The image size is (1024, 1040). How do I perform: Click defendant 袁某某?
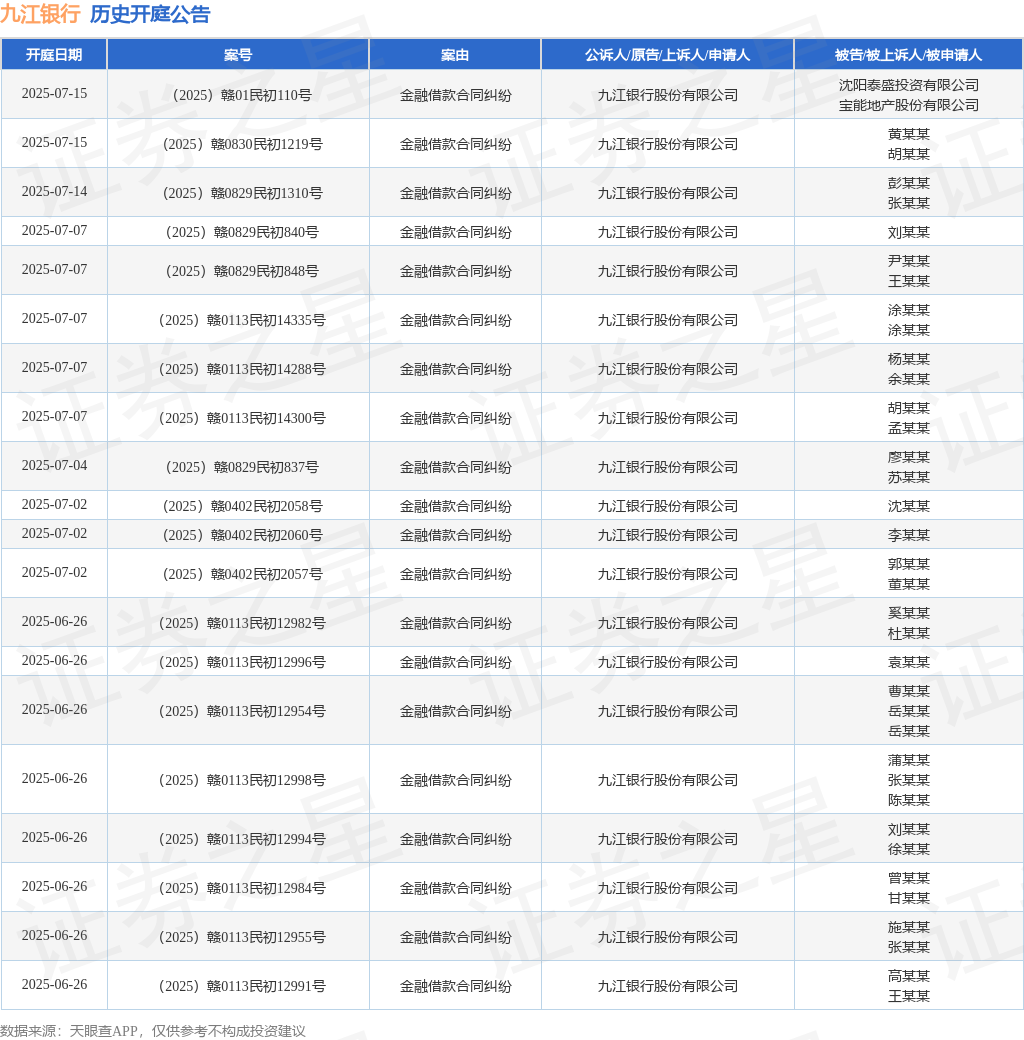click(x=909, y=663)
